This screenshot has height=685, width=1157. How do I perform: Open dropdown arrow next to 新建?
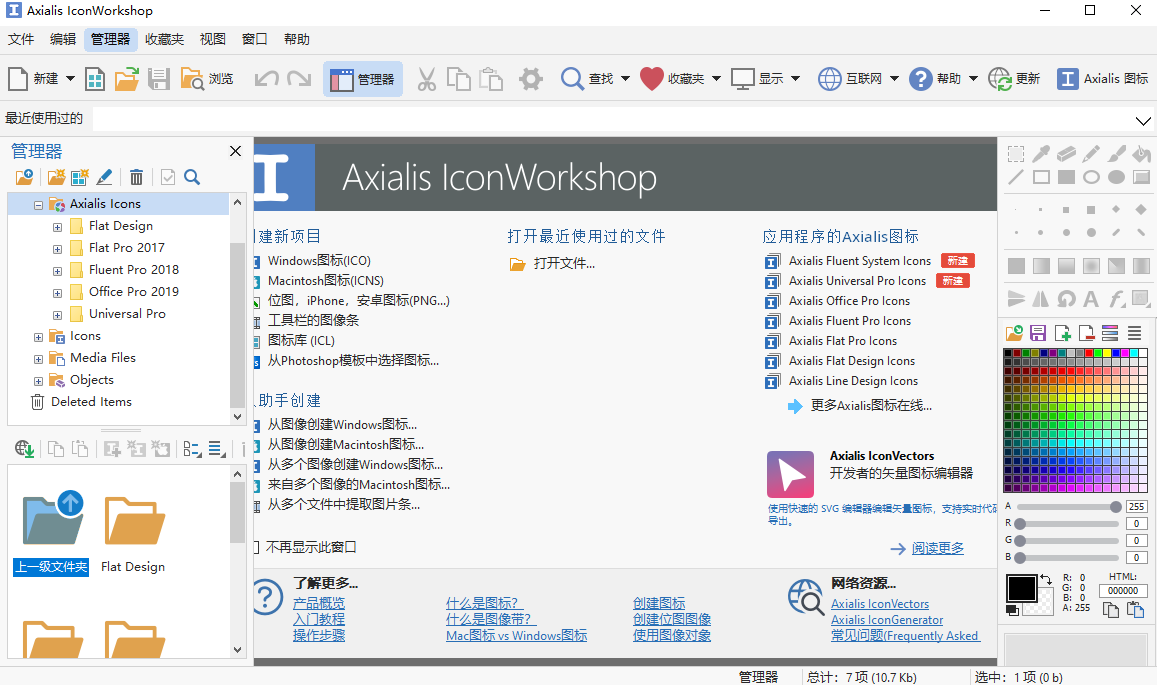[x=70, y=78]
